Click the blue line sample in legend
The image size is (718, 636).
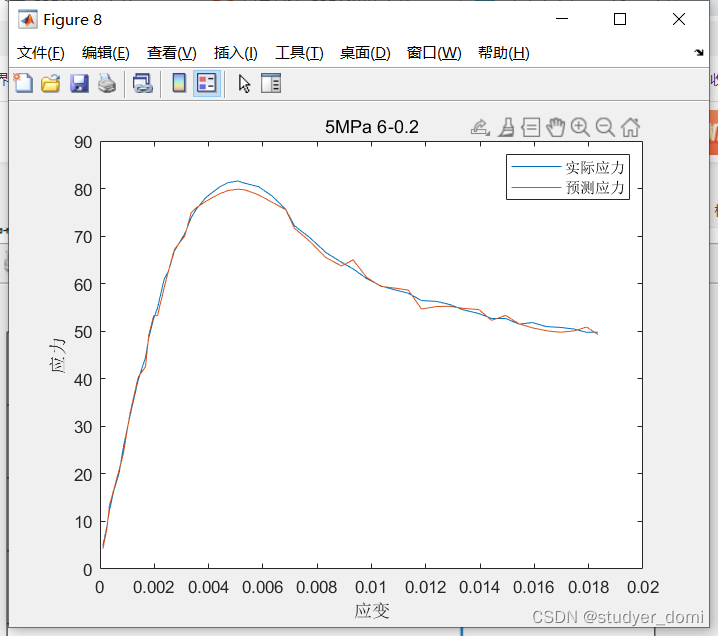(x=536, y=167)
